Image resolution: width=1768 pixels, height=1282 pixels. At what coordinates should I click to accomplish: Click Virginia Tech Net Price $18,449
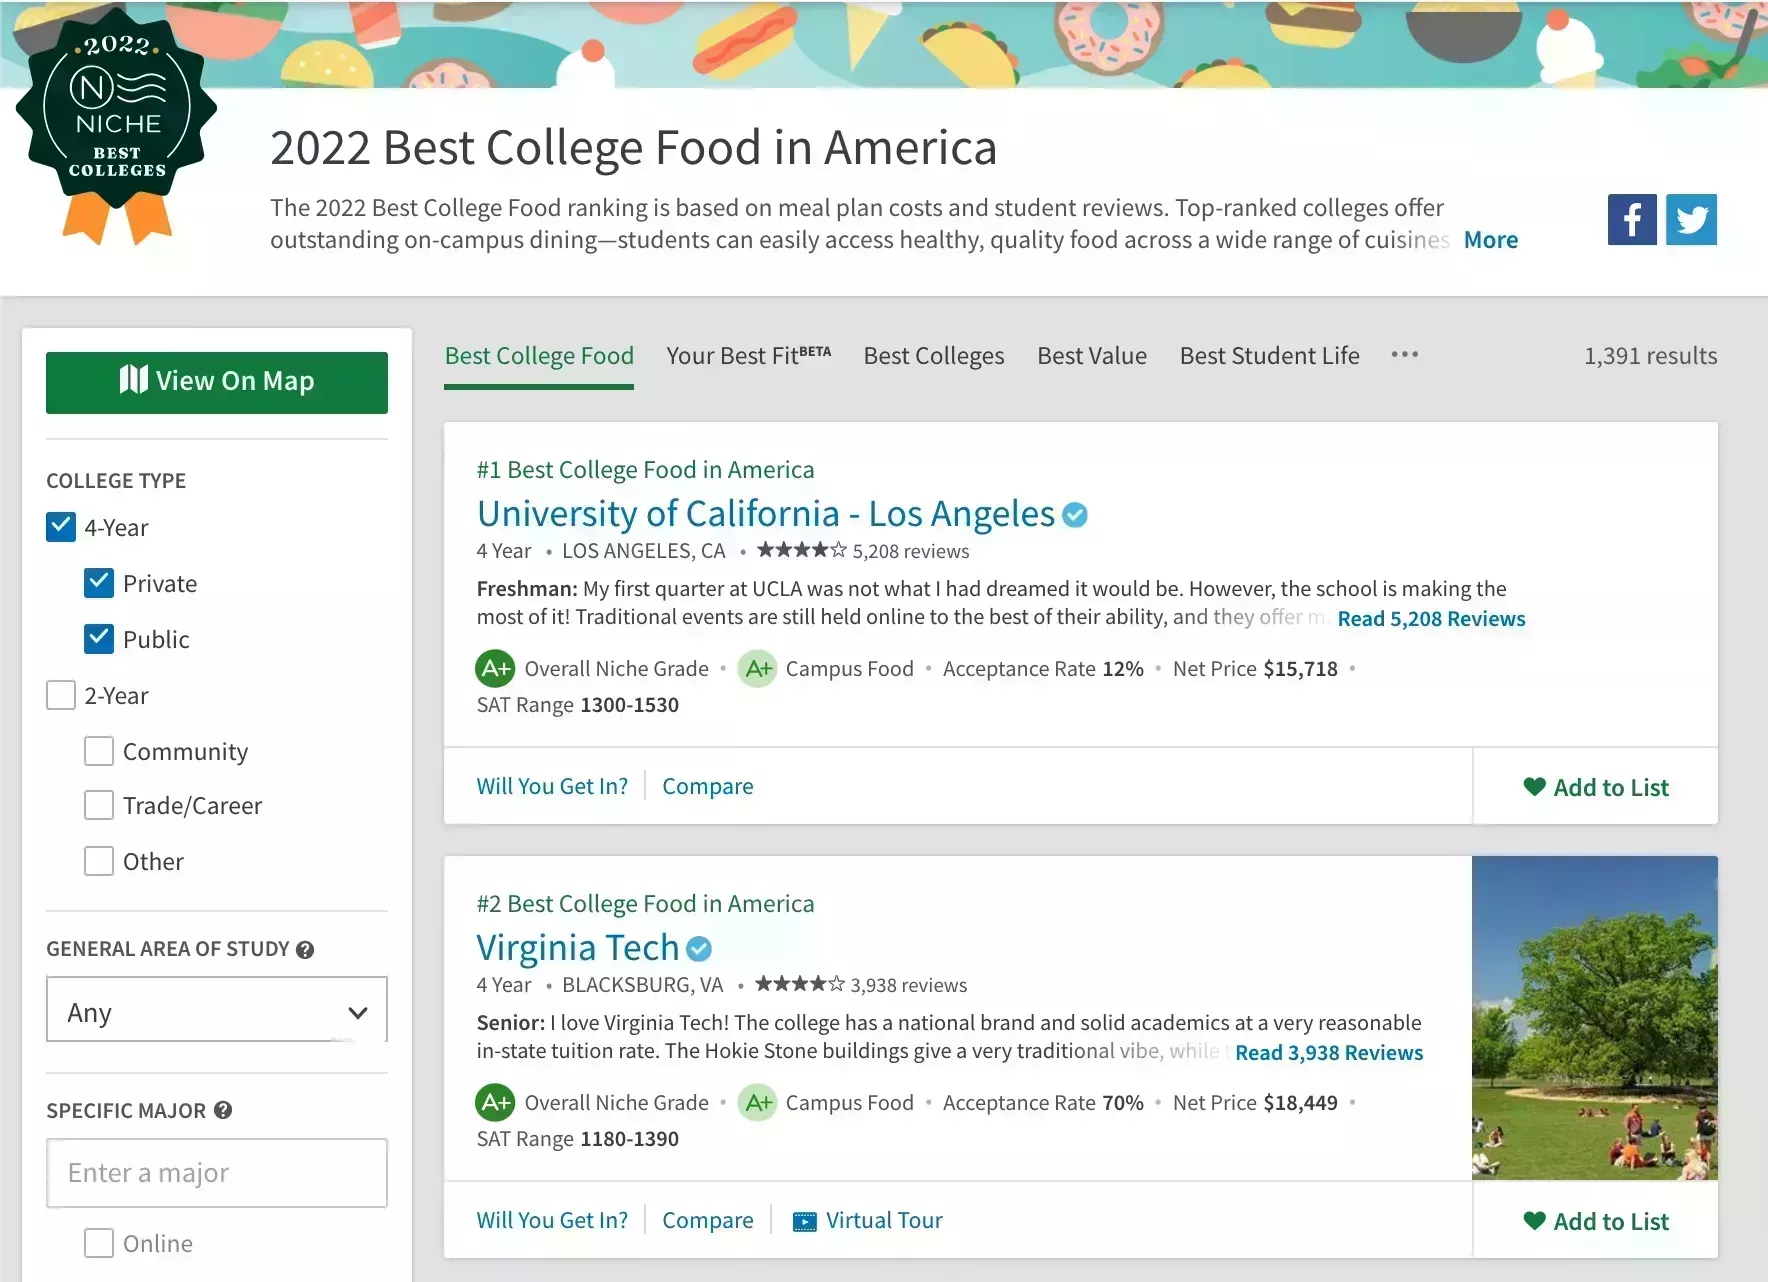coord(1255,1103)
